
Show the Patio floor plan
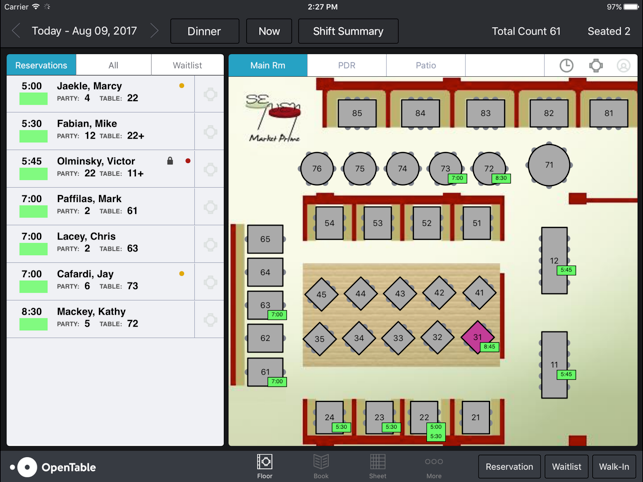(426, 65)
